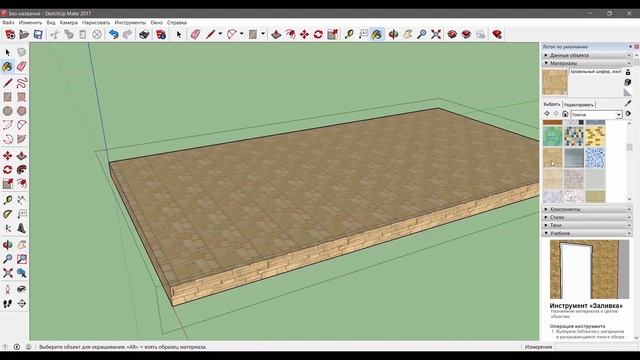Select the Rotate tool in left toolbar
The image size is (640, 360).
click(8, 170)
